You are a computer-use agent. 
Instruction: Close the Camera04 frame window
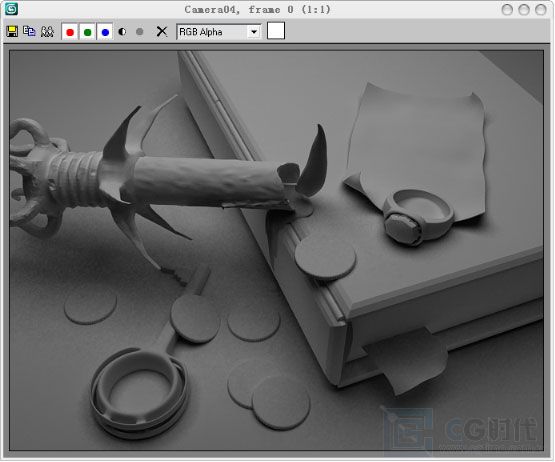click(x=540, y=10)
